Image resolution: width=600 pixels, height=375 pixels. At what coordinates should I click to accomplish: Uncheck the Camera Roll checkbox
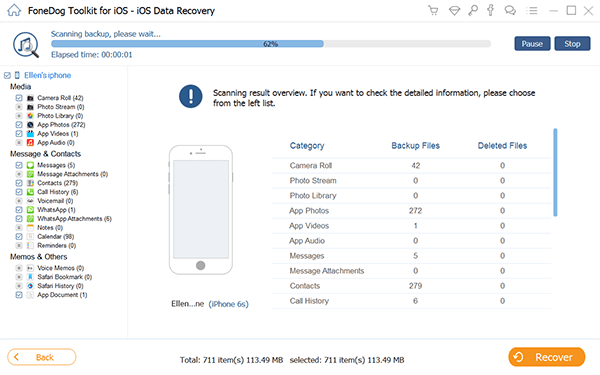19,98
